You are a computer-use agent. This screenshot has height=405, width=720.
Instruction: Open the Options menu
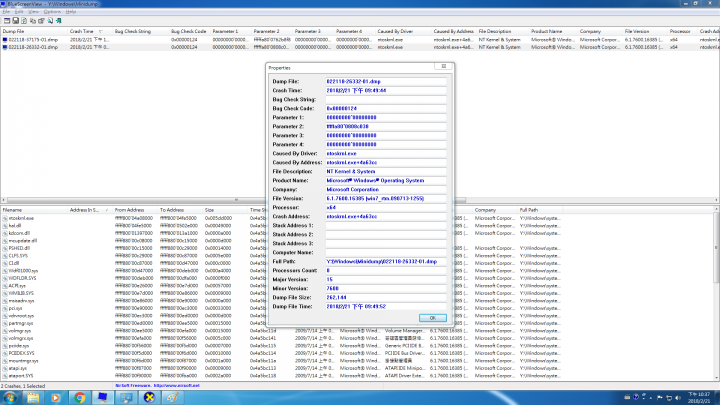coord(52,11)
